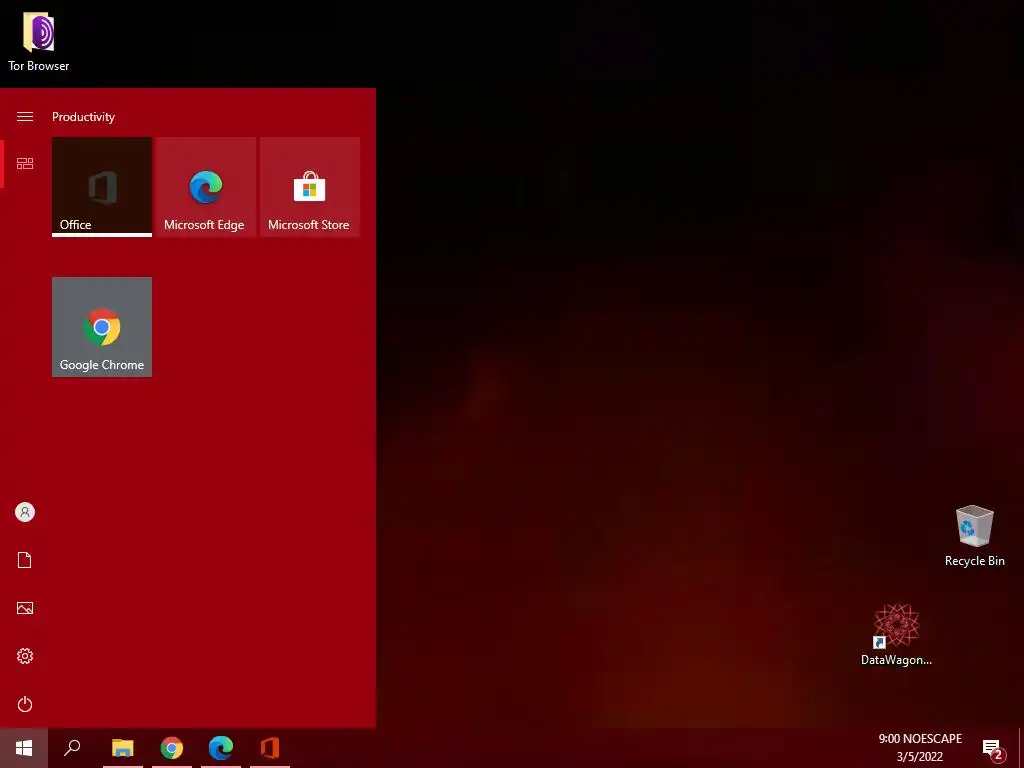Open the Documents sidebar icon
Viewport: 1024px width, 768px height.
pyautogui.click(x=25, y=560)
